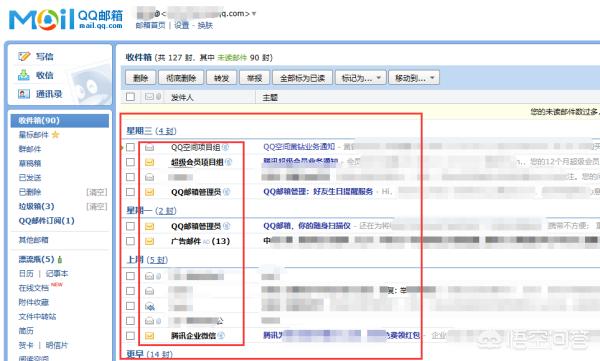The width and height of the screenshot is (600, 361).
Task: Open 漂流瓶(5)
Action: (36, 260)
